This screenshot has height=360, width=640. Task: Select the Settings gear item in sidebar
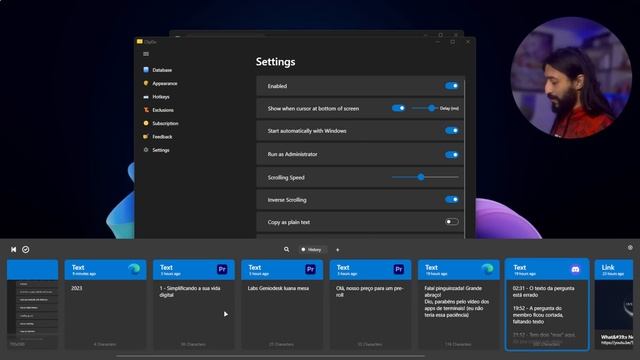156,150
